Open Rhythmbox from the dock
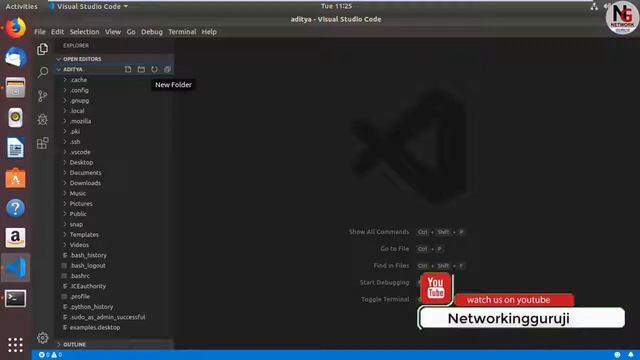The height and width of the screenshot is (360, 640). point(16,118)
